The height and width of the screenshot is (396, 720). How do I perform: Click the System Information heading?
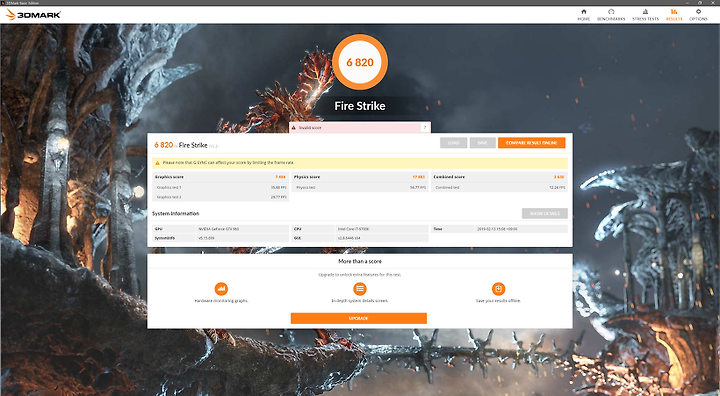(x=175, y=214)
